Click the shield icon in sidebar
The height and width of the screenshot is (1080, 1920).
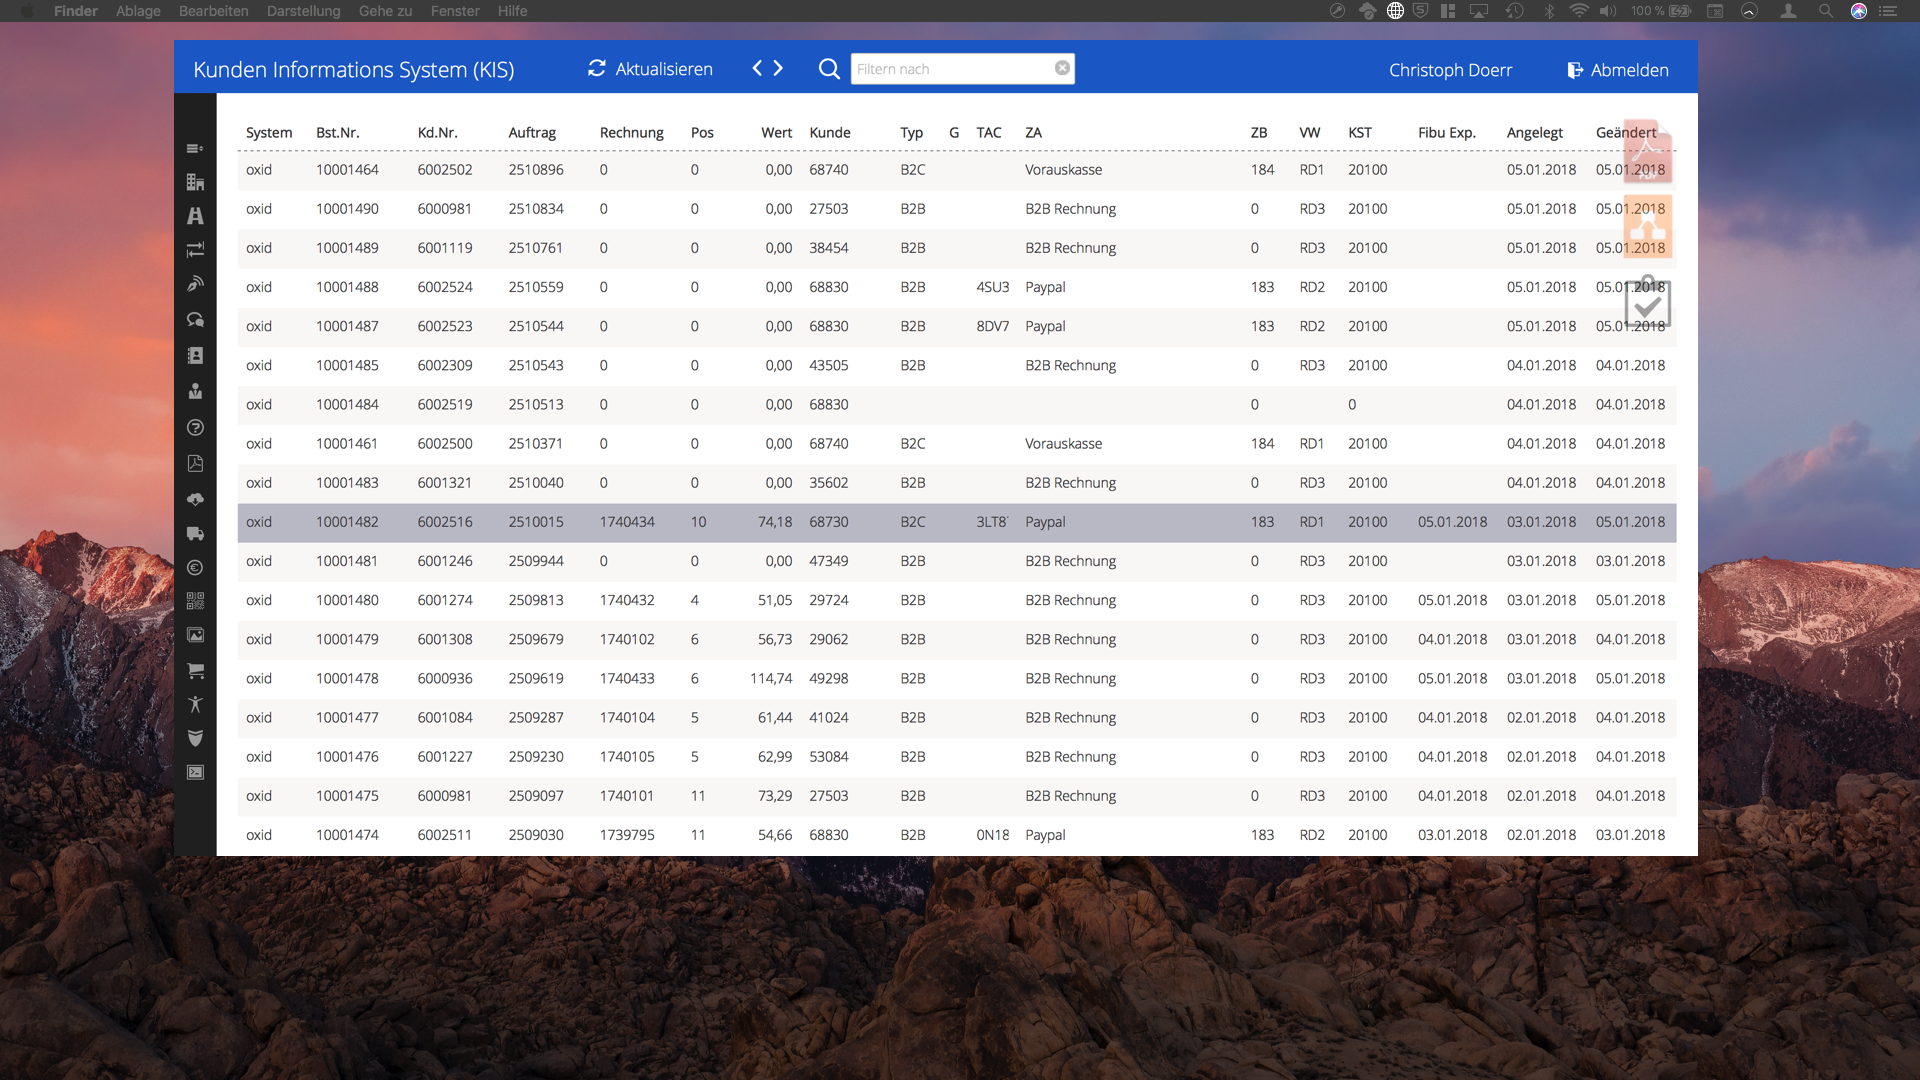pos(195,738)
